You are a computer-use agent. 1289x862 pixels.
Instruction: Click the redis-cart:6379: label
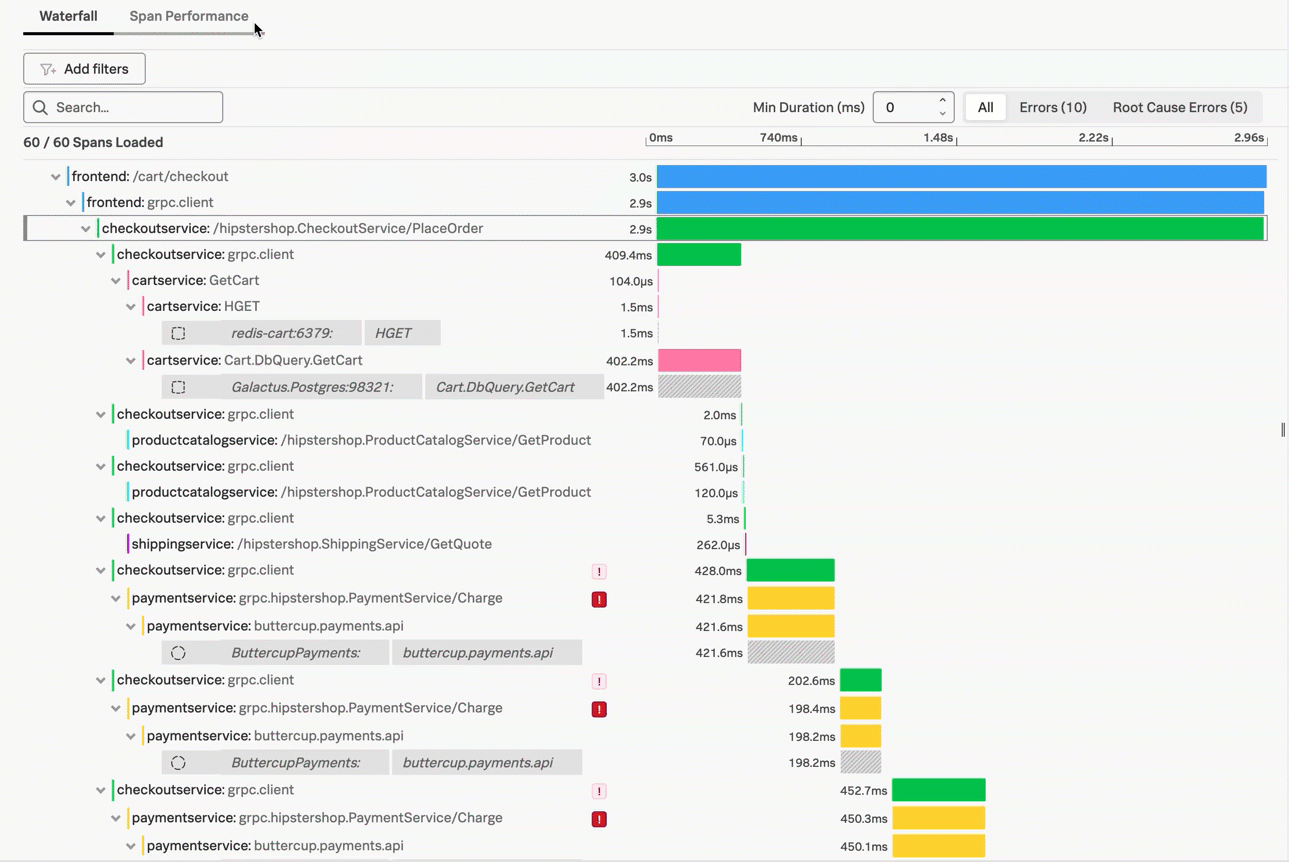282,333
